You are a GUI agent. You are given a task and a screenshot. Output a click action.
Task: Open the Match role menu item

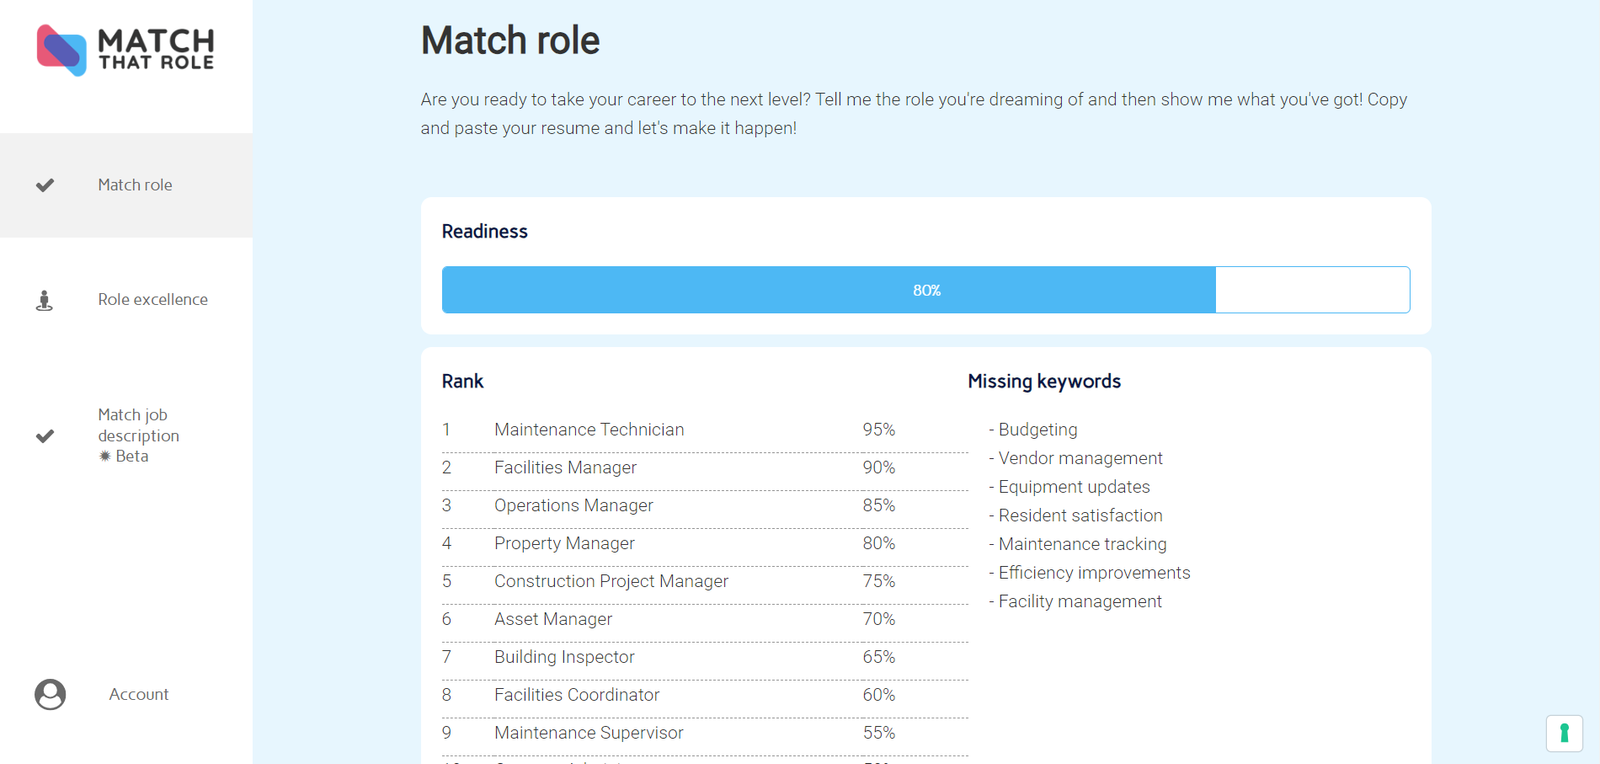click(x=126, y=185)
